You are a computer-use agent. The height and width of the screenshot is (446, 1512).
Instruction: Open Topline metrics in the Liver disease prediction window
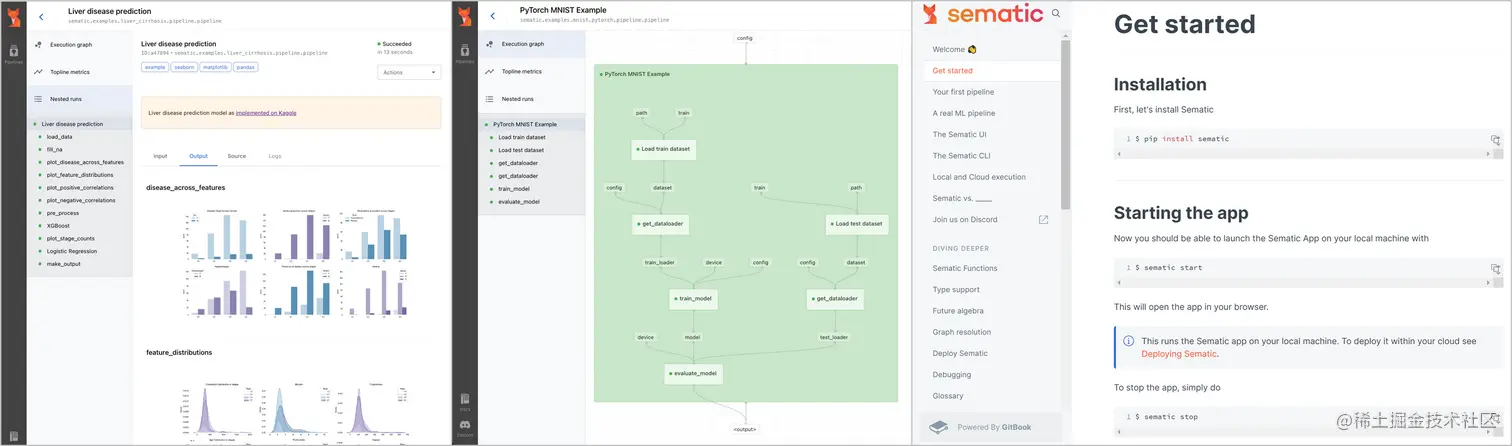pyautogui.click(x=70, y=72)
